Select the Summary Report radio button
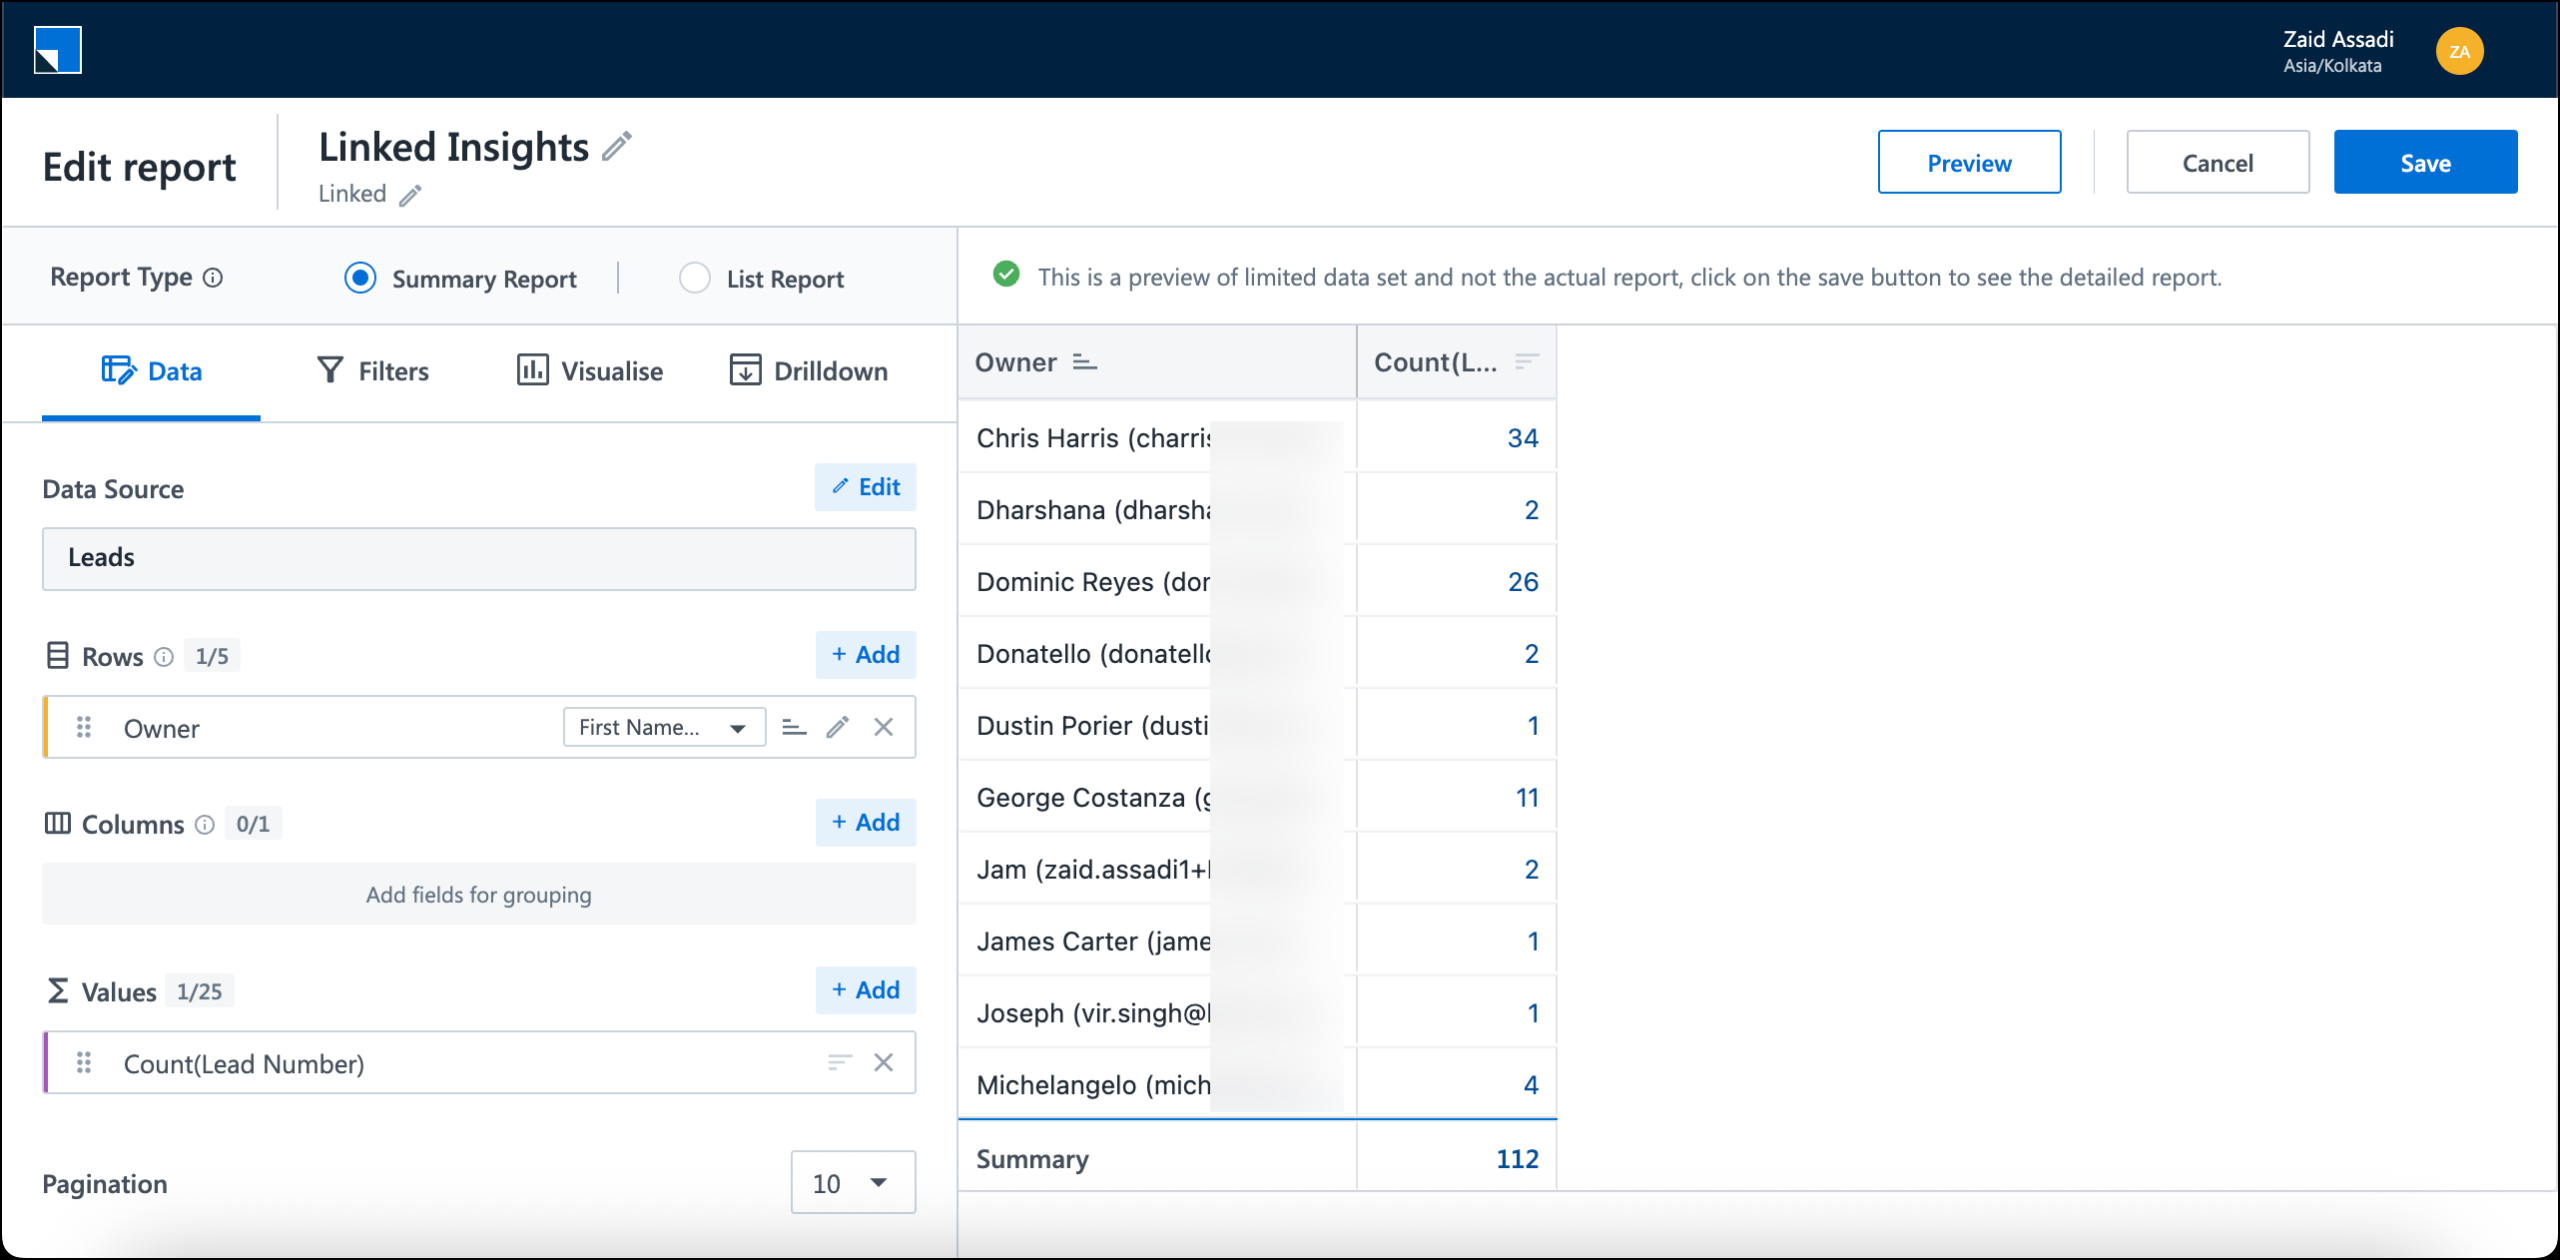Image resolution: width=2560 pixels, height=1260 pixels. (x=360, y=278)
